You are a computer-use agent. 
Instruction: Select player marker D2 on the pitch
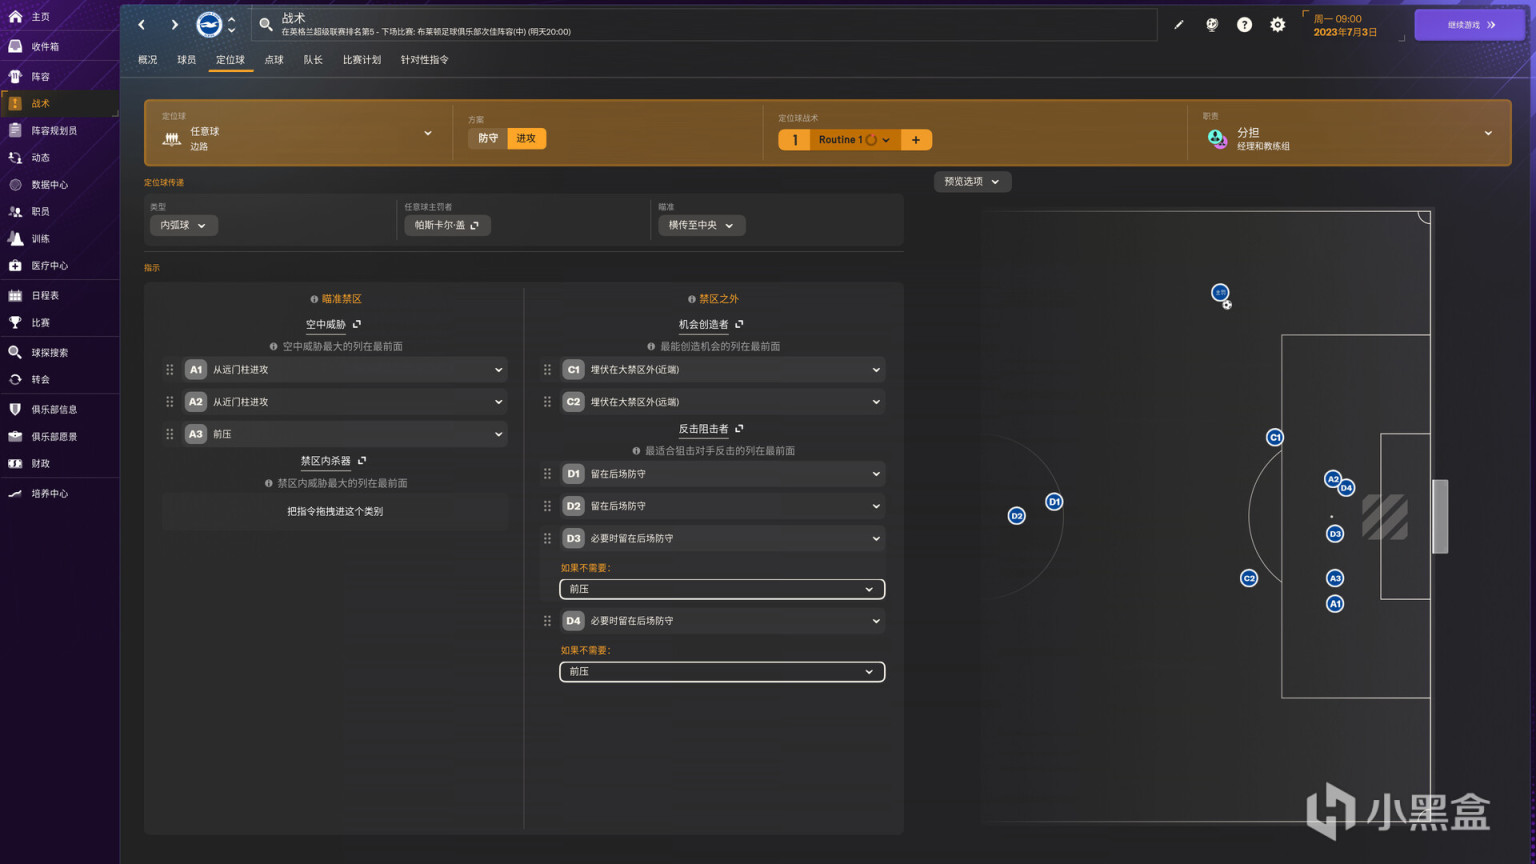(1017, 516)
